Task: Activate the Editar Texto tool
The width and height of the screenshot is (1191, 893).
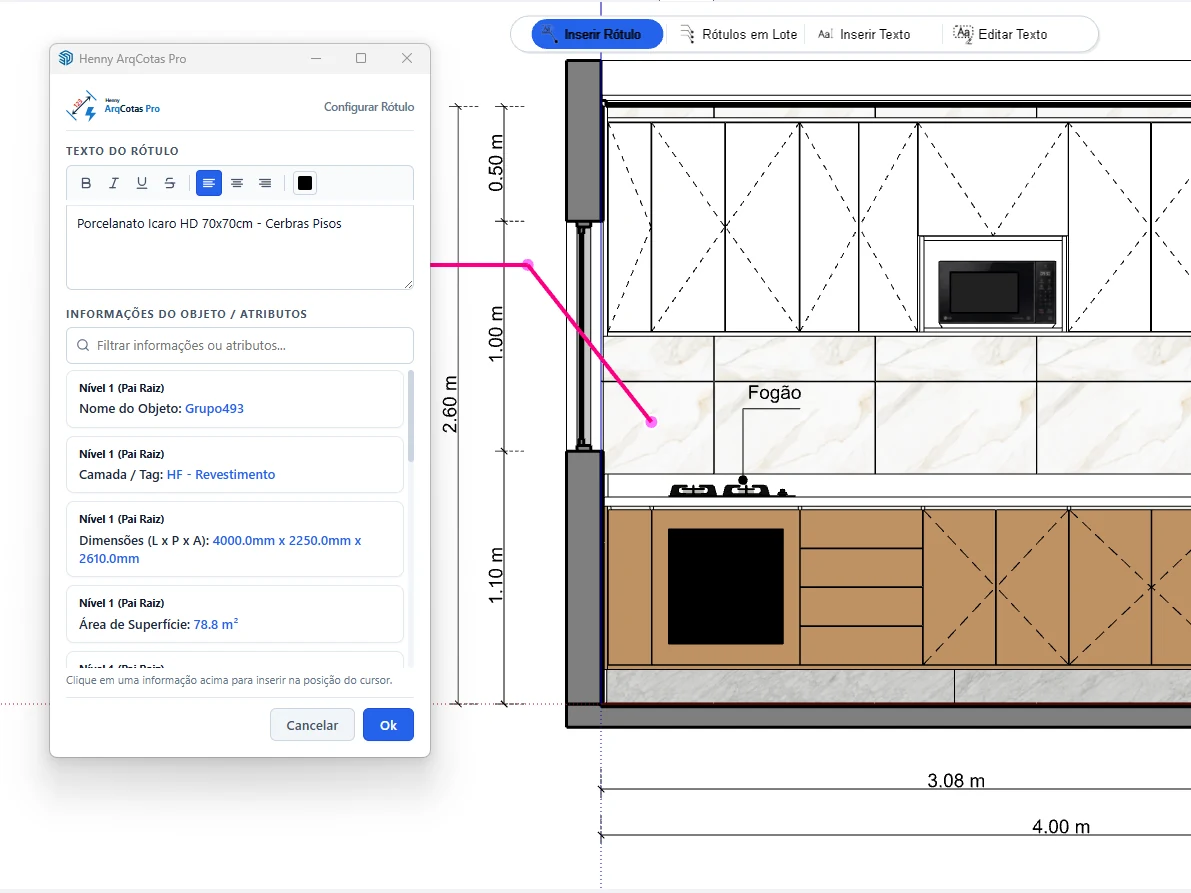Action: (1000, 34)
